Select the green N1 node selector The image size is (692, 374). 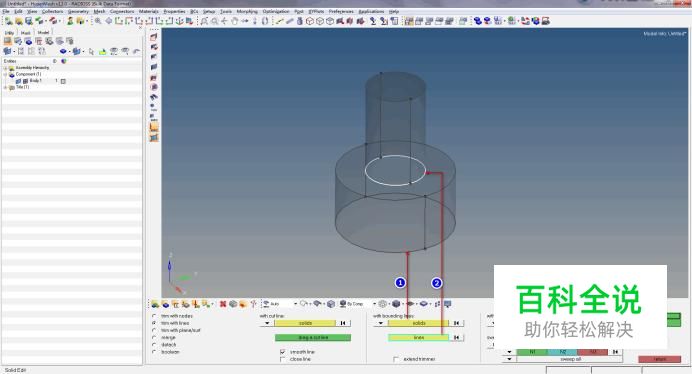532,352
